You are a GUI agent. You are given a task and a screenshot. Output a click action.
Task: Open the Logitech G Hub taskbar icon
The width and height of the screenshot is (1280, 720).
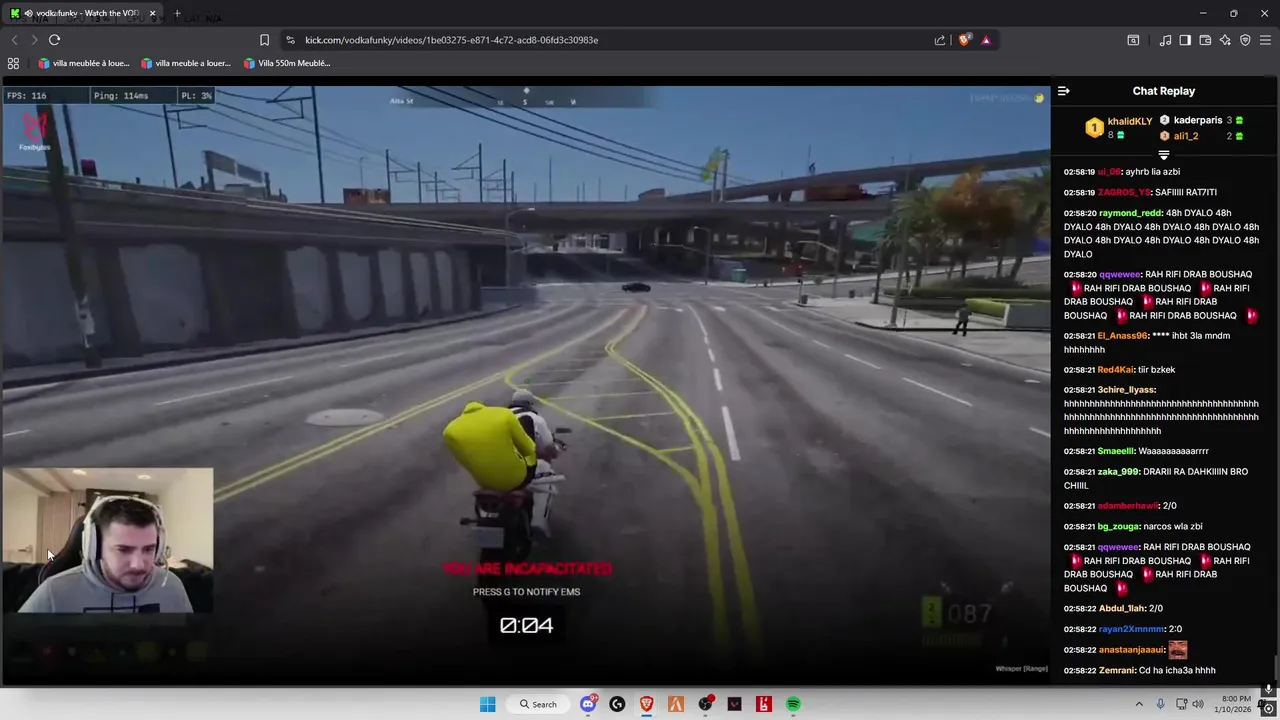pyautogui.click(x=617, y=704)
